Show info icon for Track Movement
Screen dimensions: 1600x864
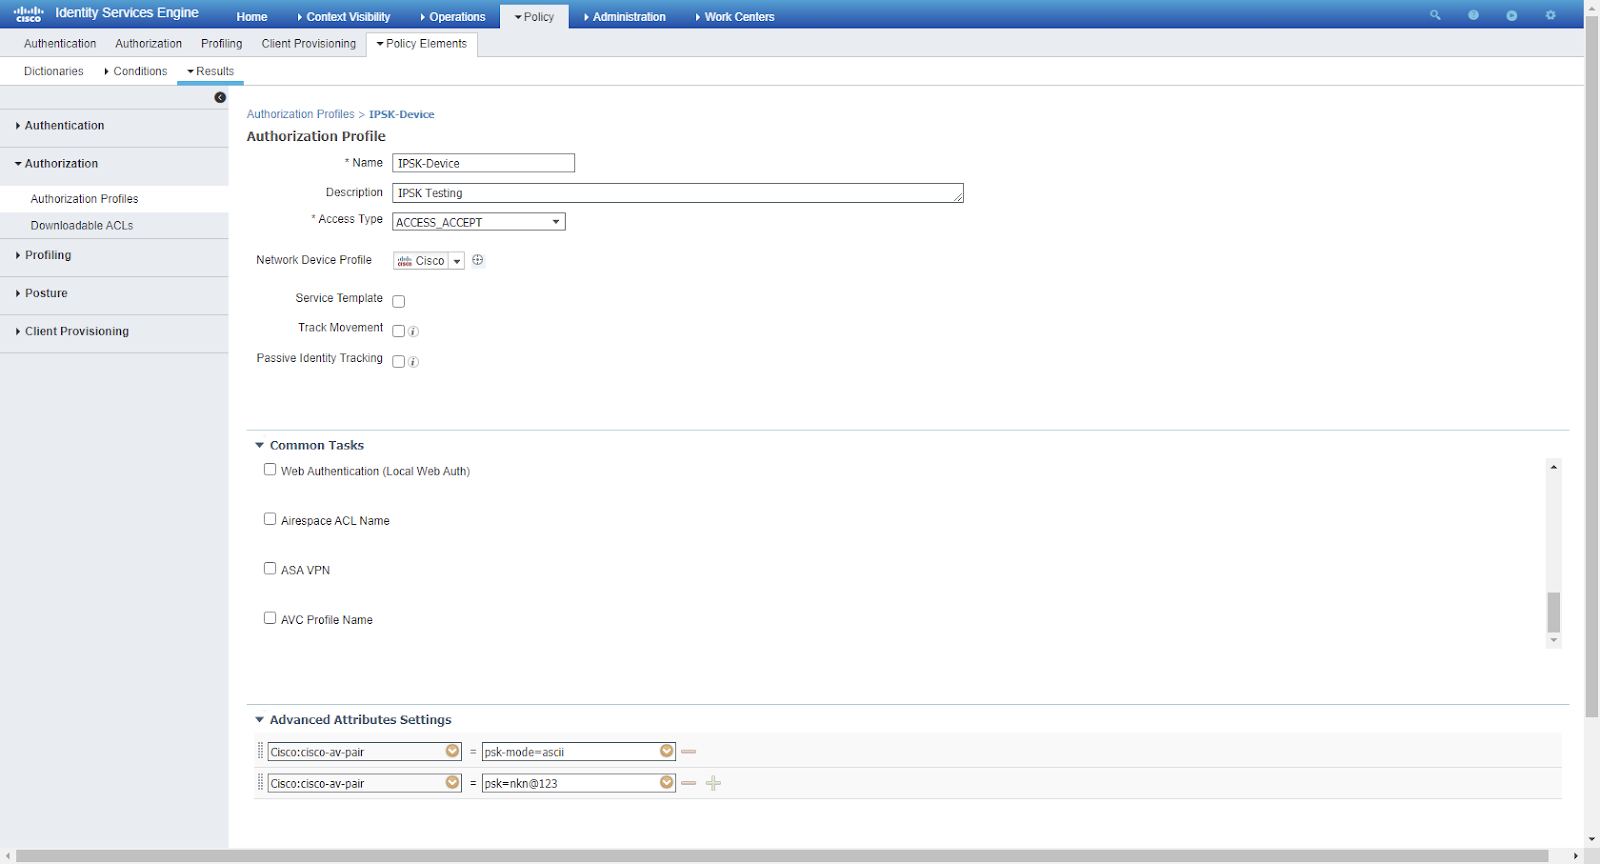coord(413,331)
